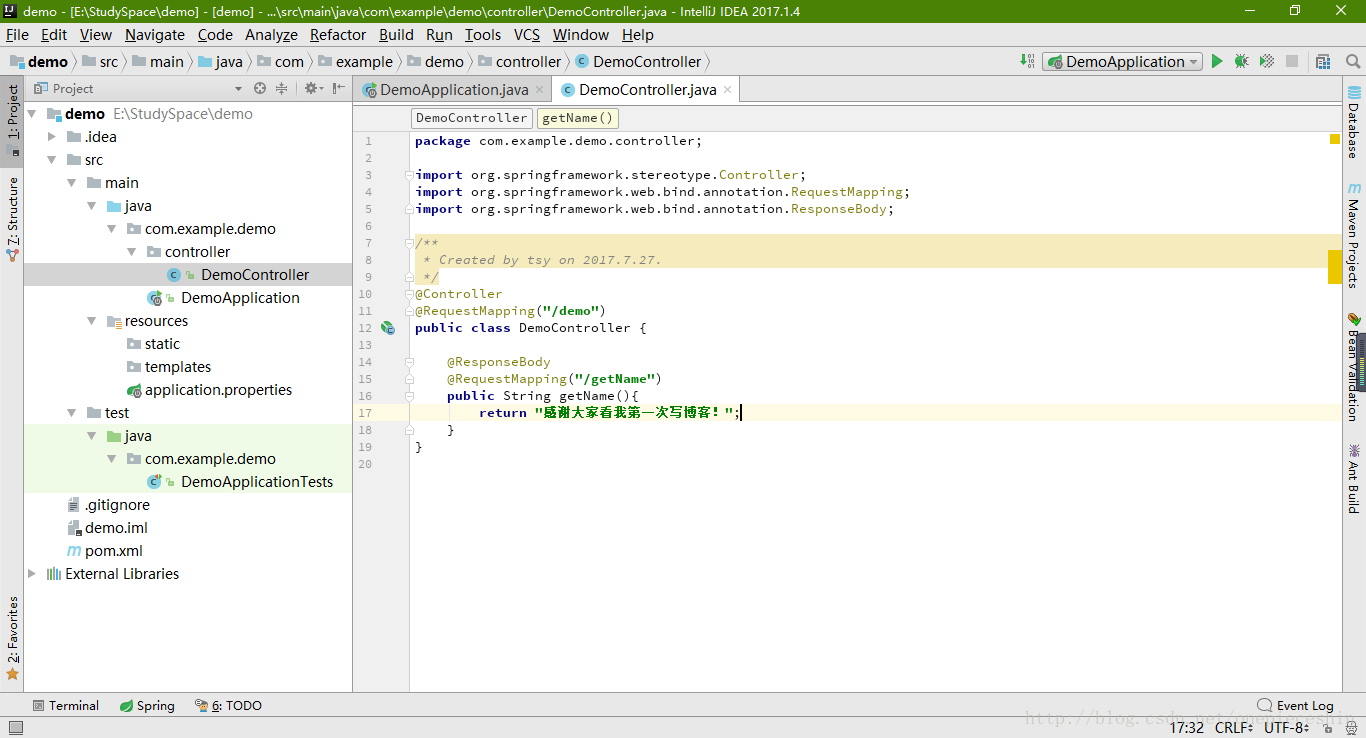Select DemoApplicationTests in project tree
The height and width of the screenshot is (738, 1366).
(x=257, y=482)
